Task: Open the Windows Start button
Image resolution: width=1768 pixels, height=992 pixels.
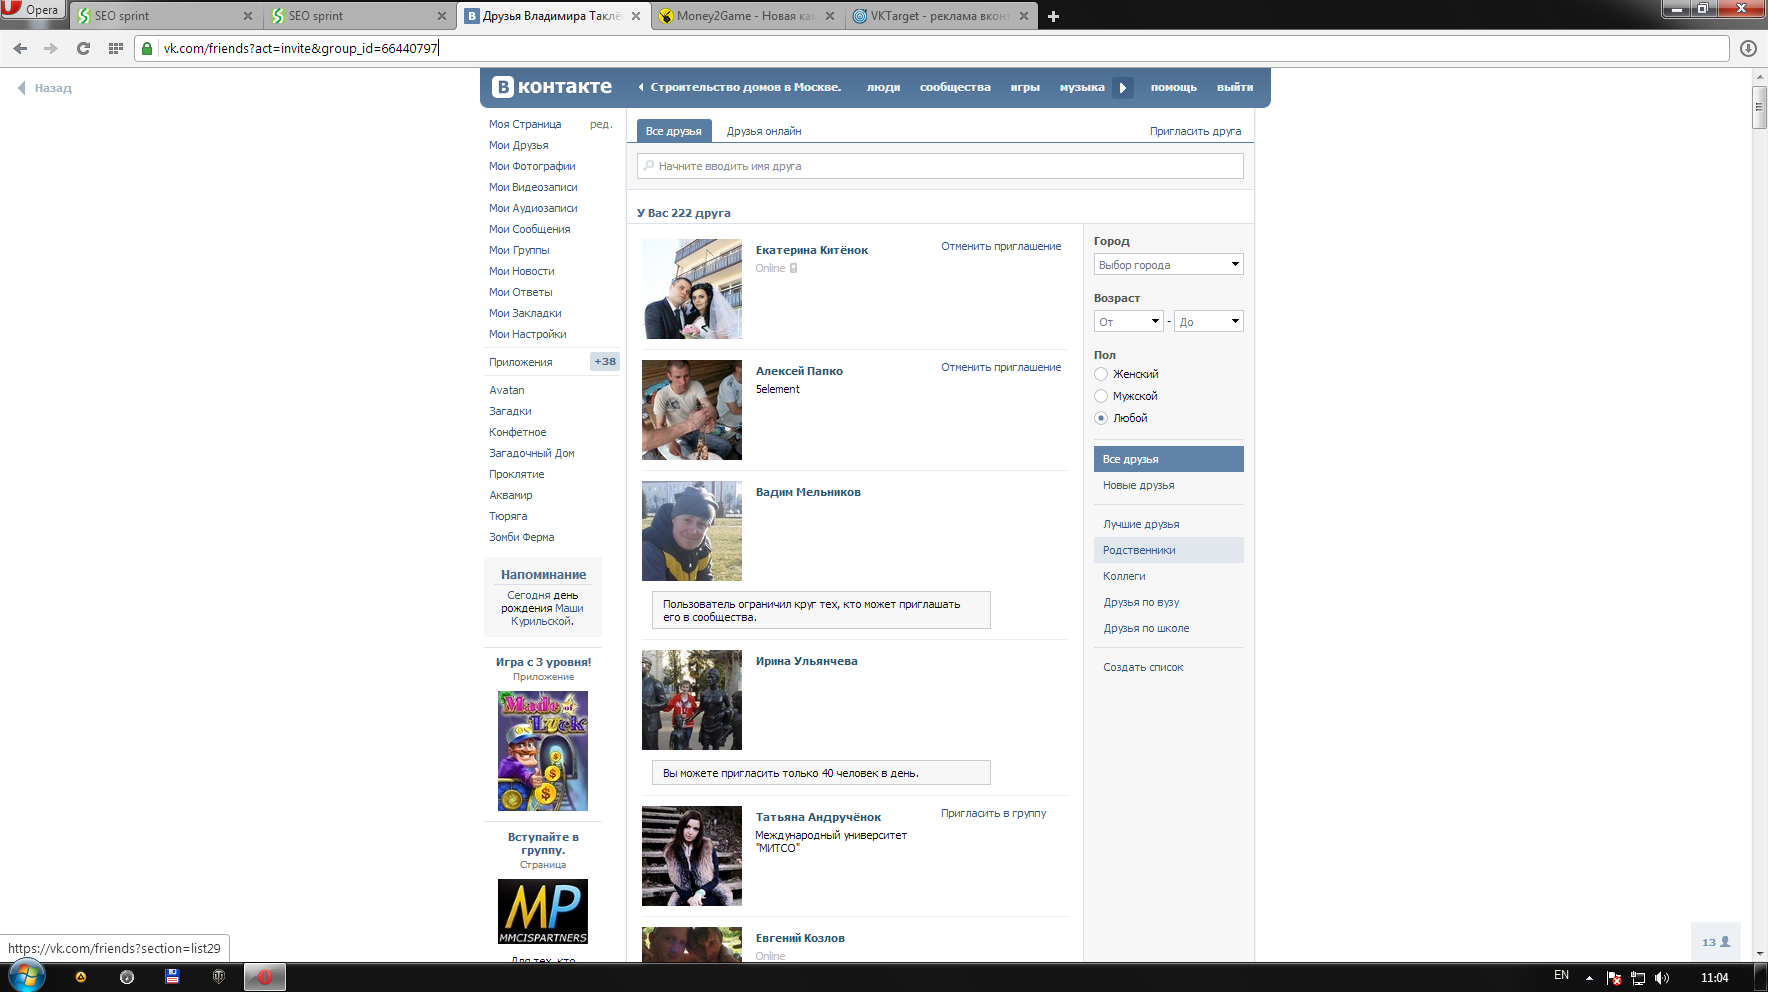Action: 26,977
